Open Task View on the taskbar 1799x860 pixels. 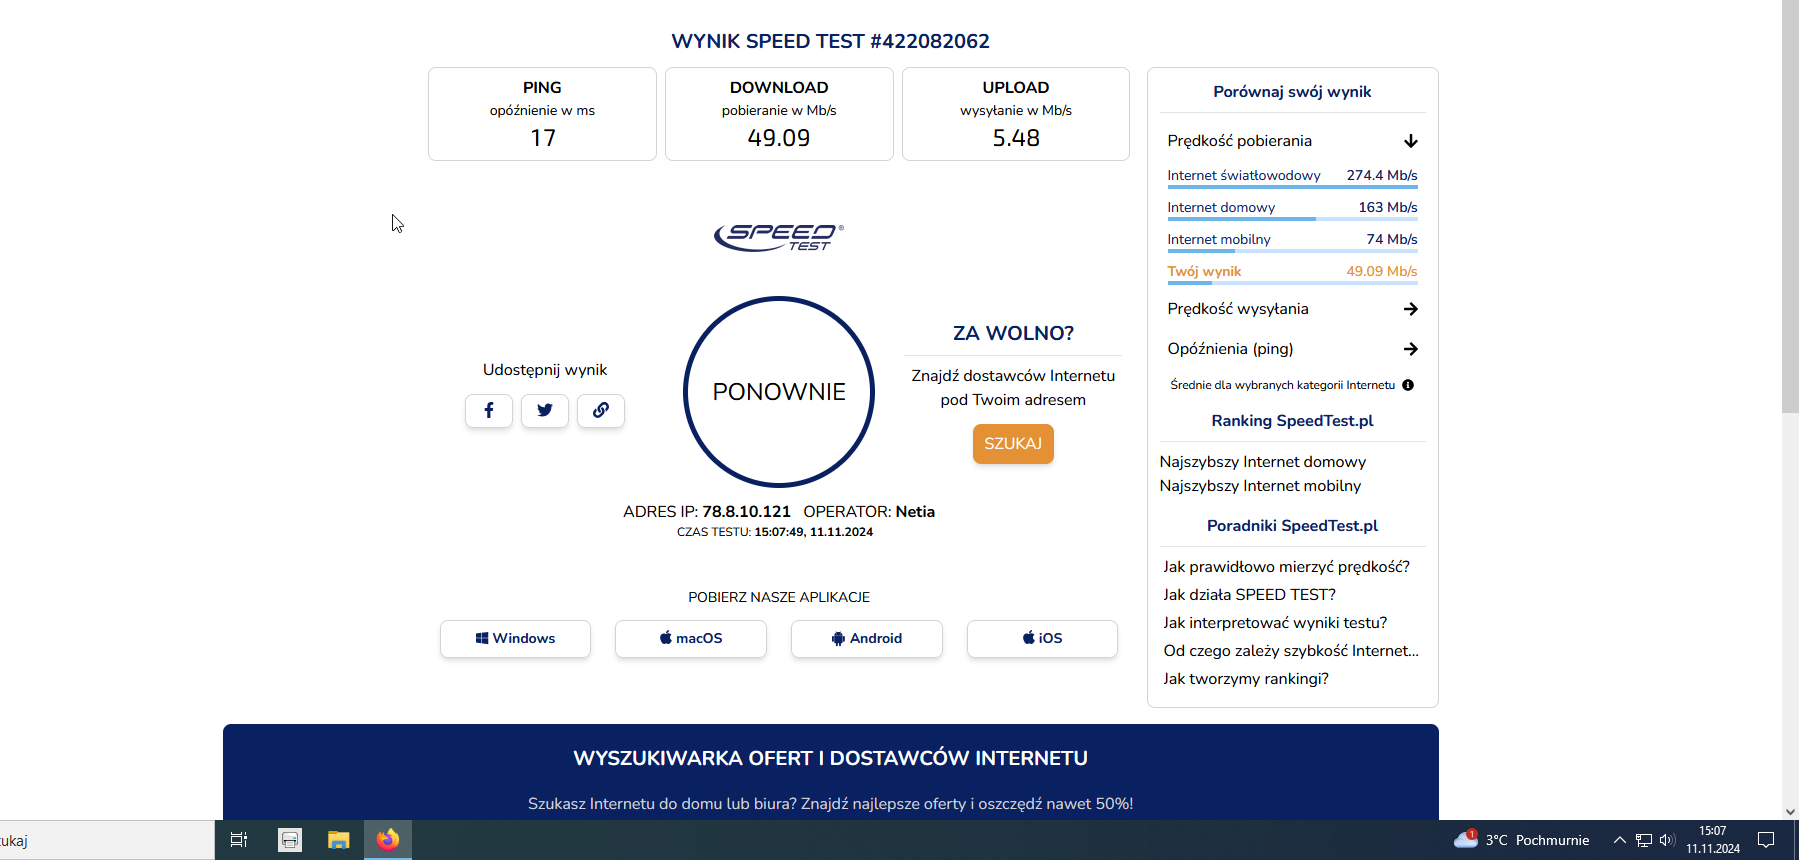(x=239, y=840)
